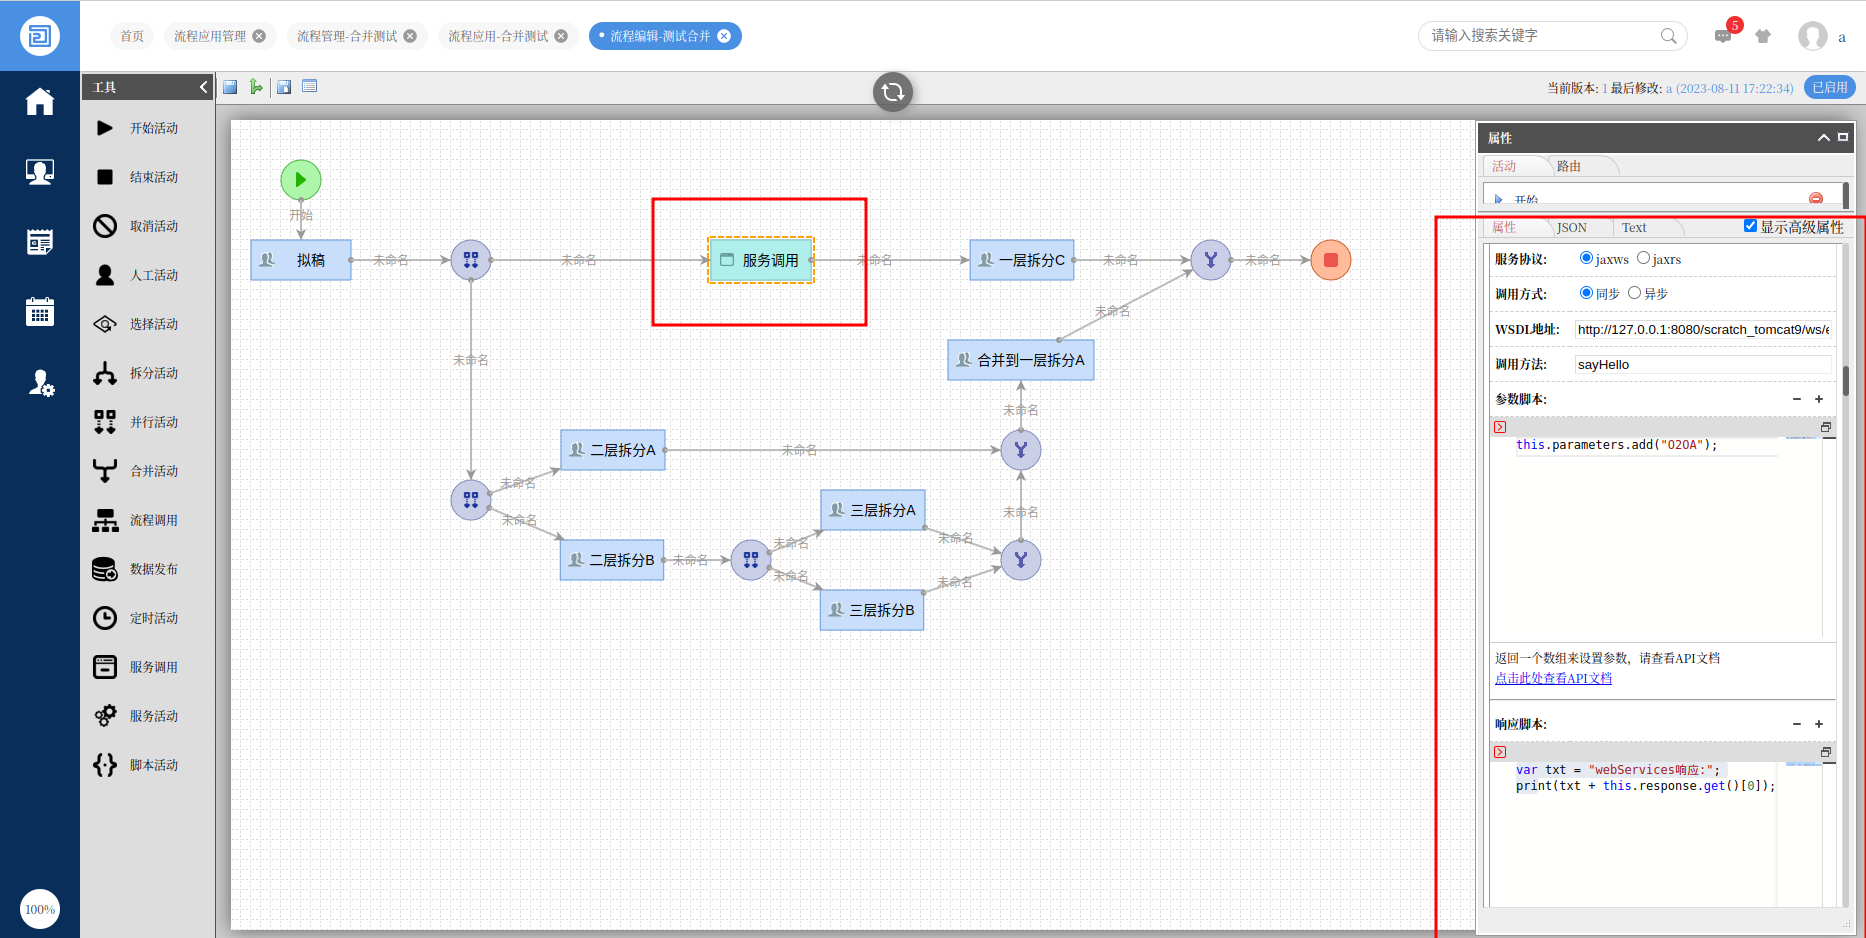Click the Save (blue floppy) toolbar icon
The width and height of the screenshot is (1866, 938).
pyautogui.click(x=230, y=87)
